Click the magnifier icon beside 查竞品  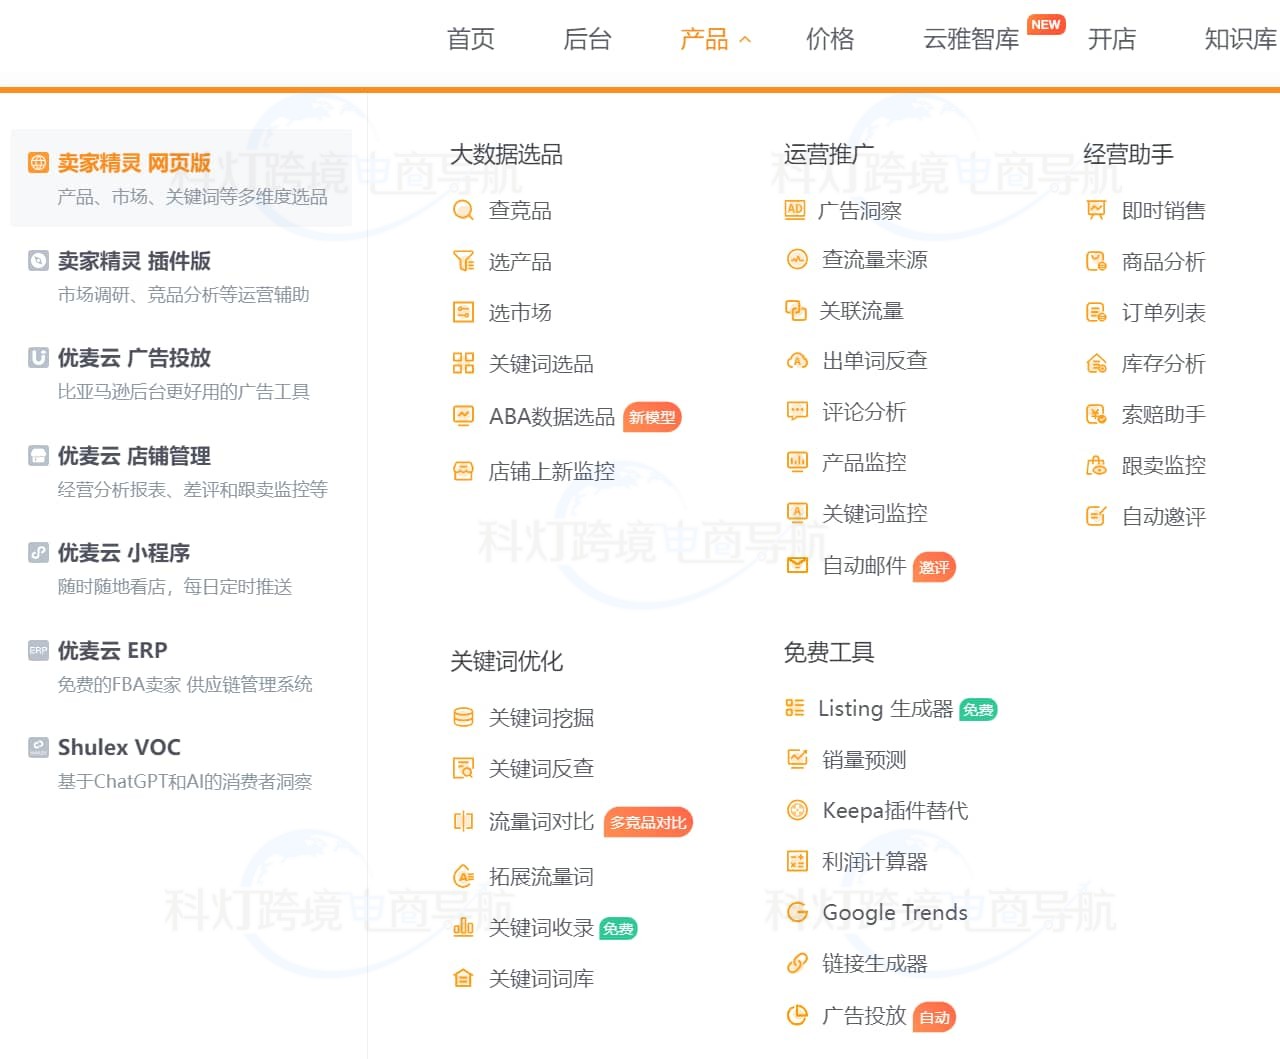[463, 210]
